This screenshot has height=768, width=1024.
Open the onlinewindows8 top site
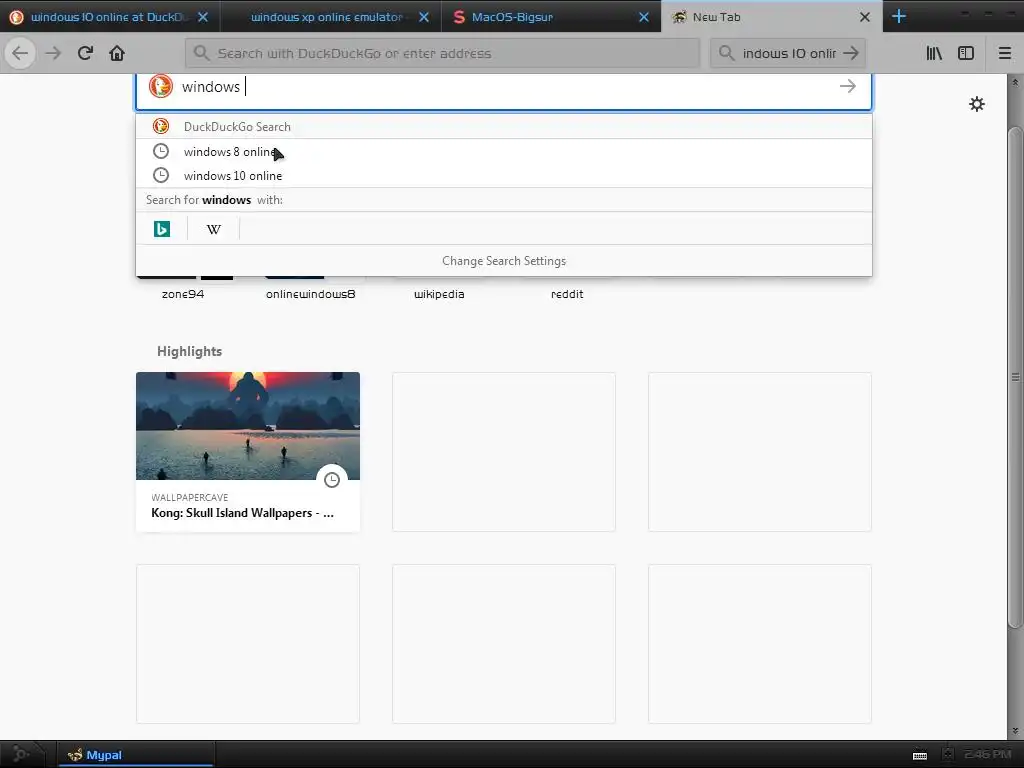[310, 294]
